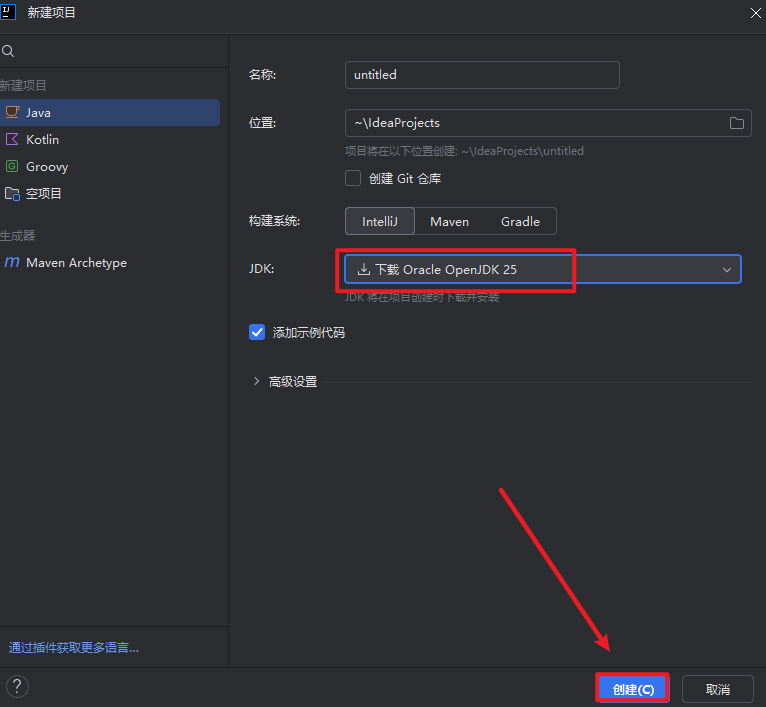Uncheck the 添加示例代码 checkbox

(257, 332)
